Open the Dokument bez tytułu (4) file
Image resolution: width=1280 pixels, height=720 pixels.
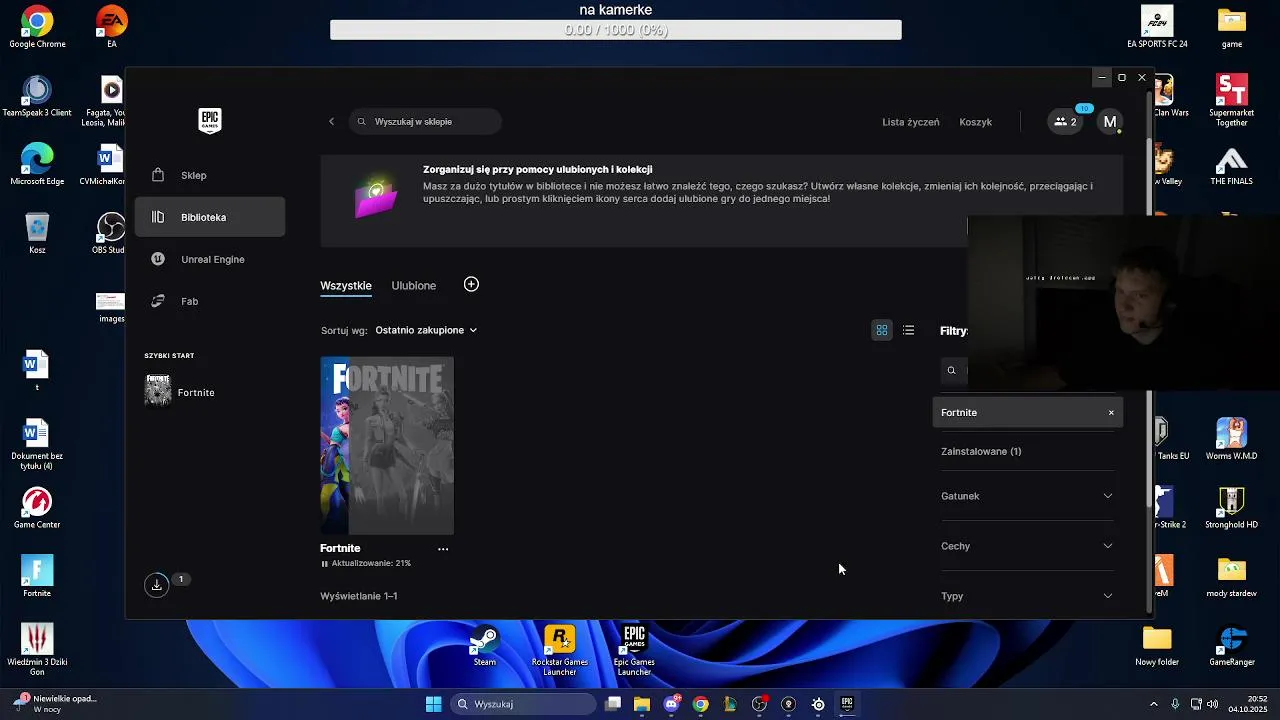tap(37, 444)
